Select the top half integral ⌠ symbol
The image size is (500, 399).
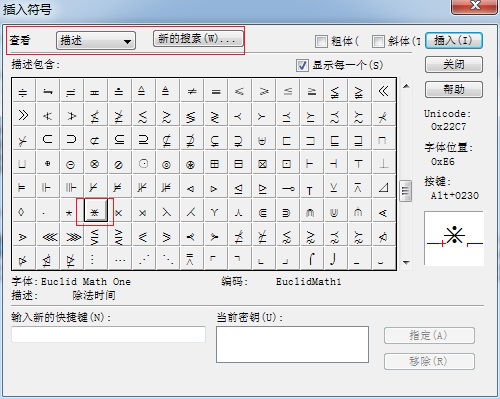click(x=311, y=258)
